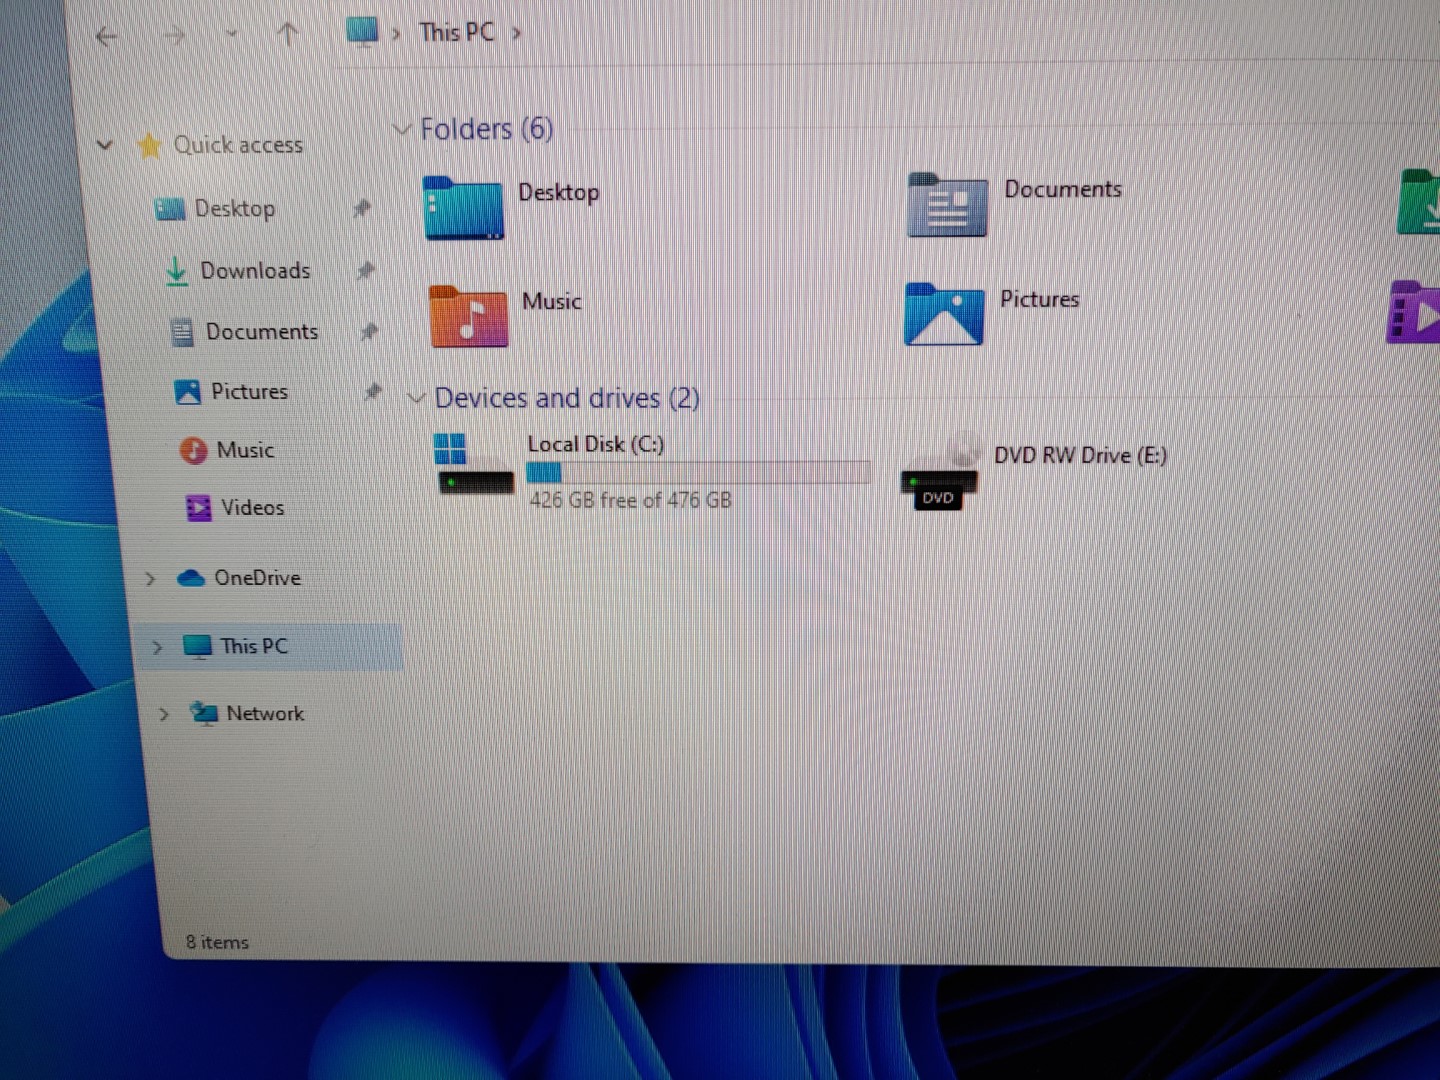Open Desktop in Quick access sidebar
The image size is (1440, 1080).
pyautogui.click(x=234, y=208)
